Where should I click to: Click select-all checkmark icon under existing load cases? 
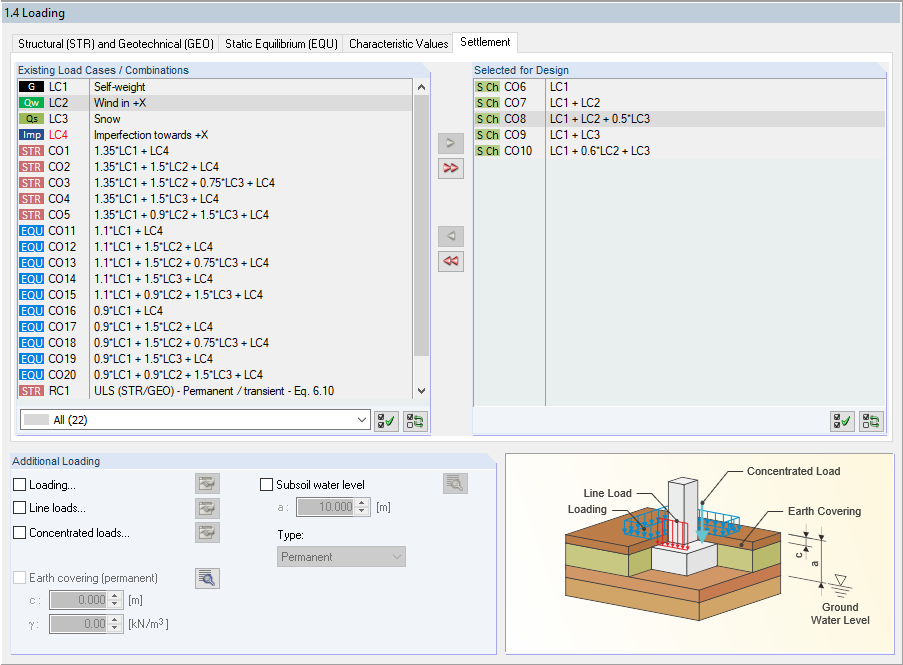pos(386,421)
